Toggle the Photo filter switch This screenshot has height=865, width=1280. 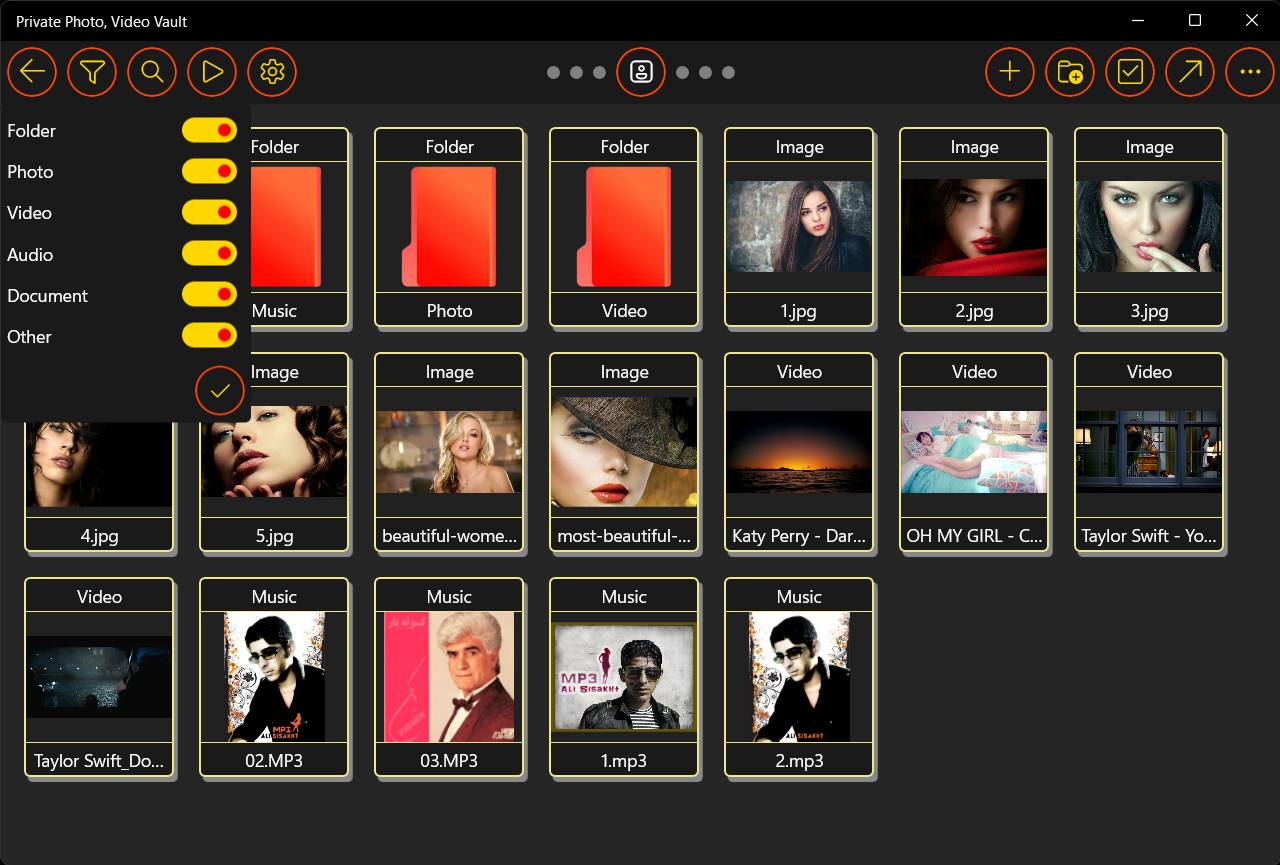click(x=209, y=171)
